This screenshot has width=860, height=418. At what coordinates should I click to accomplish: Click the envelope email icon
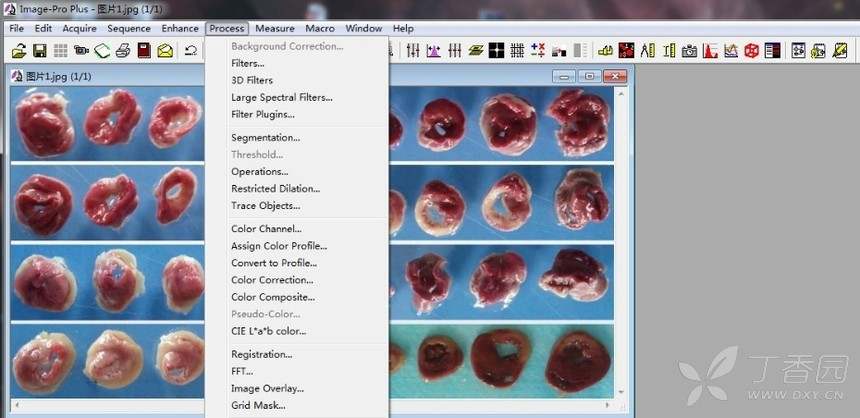point(165,50)
